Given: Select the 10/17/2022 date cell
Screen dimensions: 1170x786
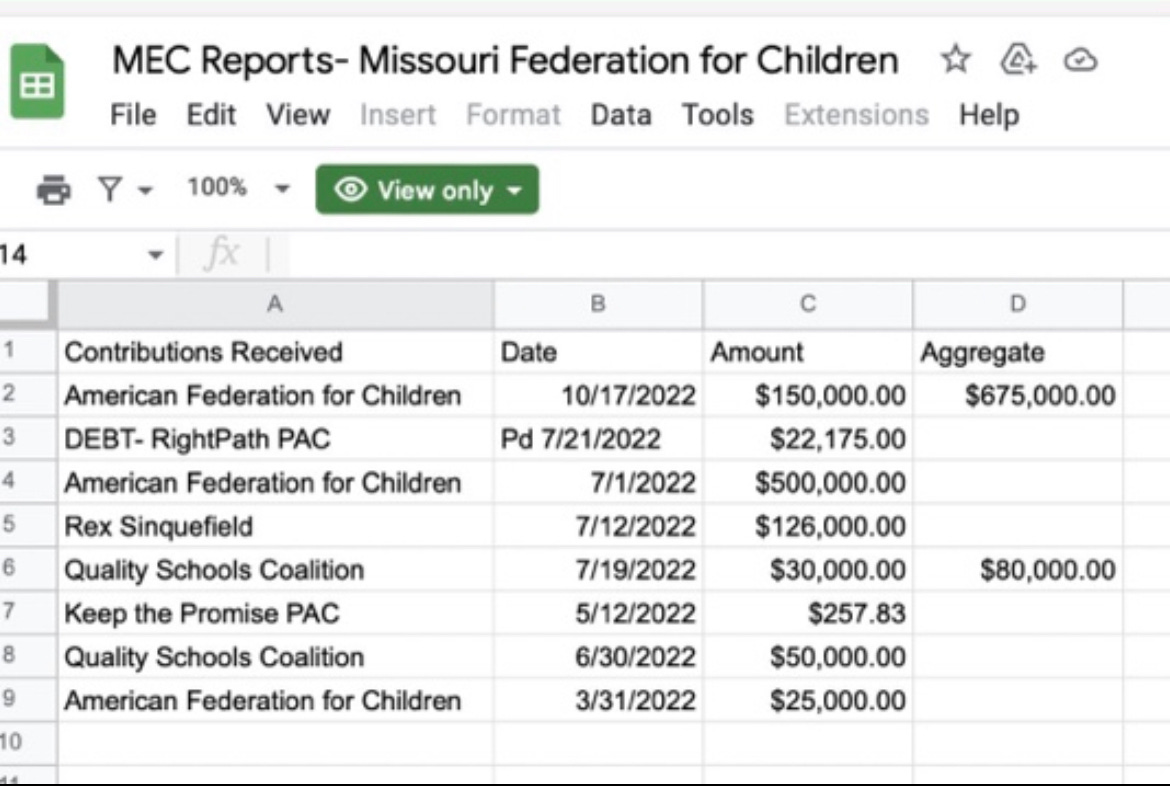Looking at the screenshot, I should point(598,395).
